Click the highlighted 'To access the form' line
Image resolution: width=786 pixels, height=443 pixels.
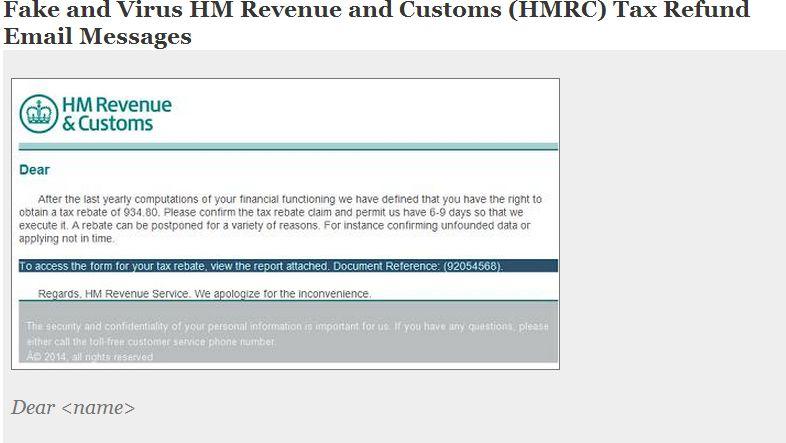[x=288, y=266]
